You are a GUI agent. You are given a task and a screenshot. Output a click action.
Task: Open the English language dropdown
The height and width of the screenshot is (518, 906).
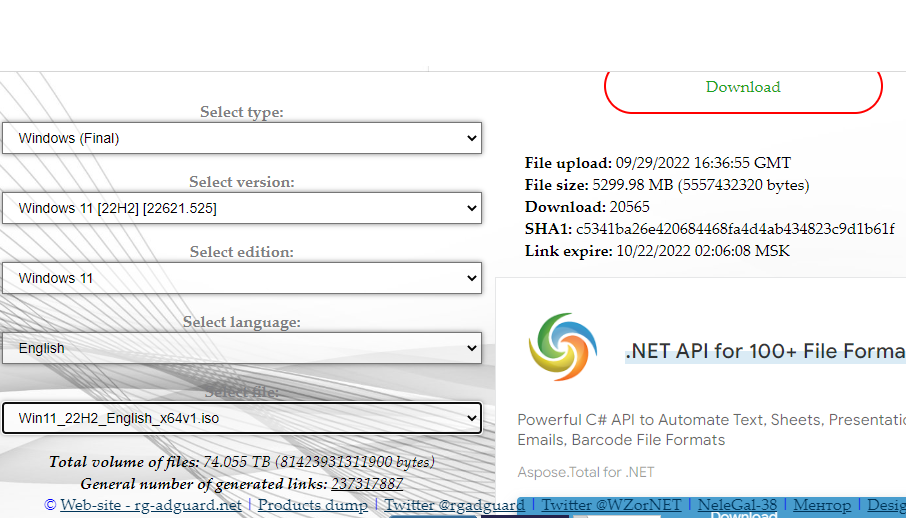241,348
